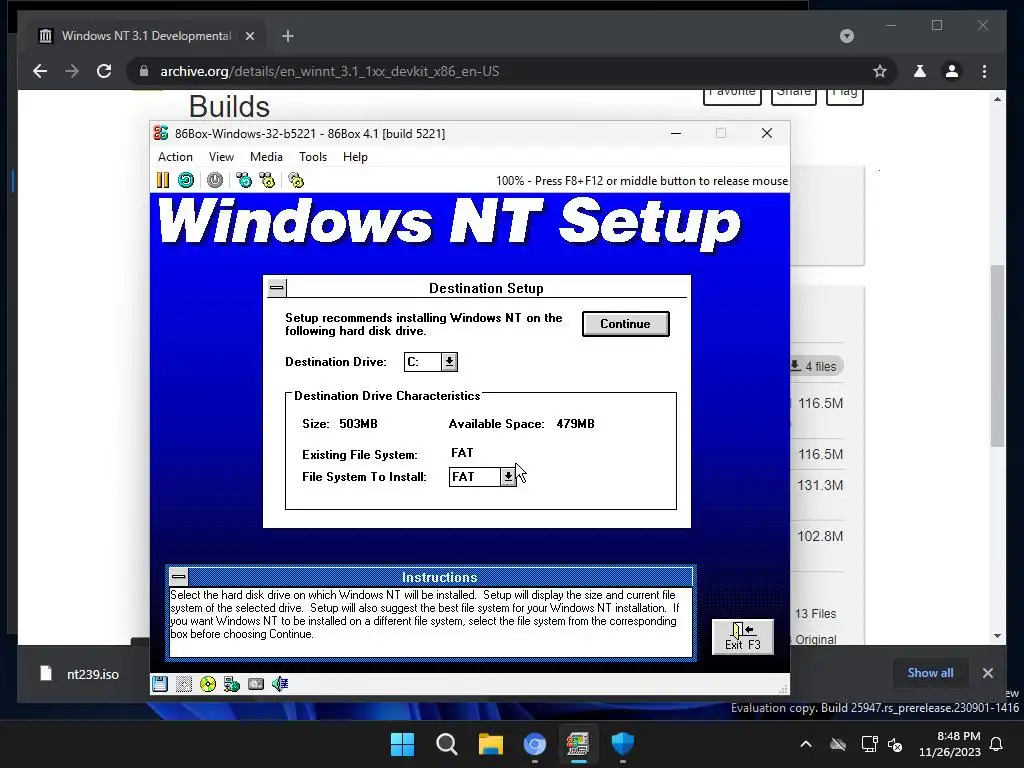Open Instructions window system menu box
Screen dimensions: 1024x768
(178, 577)
